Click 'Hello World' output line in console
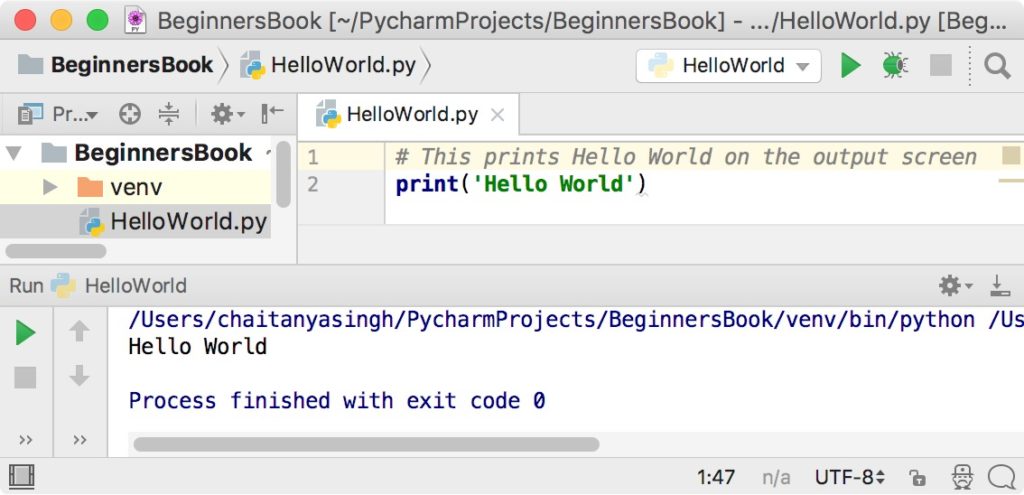1024x495 pixels. (198, 346)
